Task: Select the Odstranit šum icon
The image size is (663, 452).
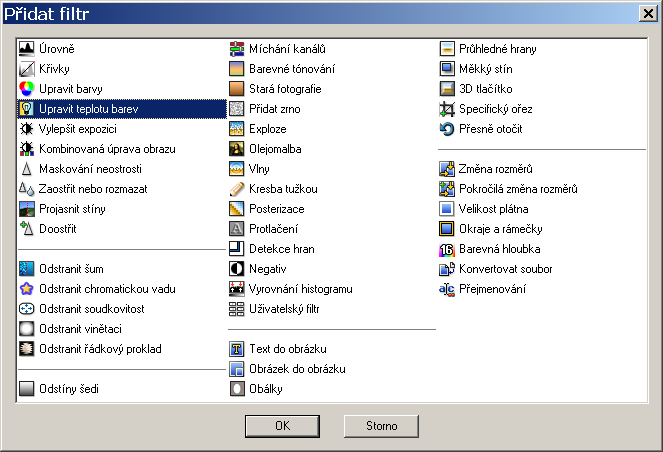Action: coord(26,269)
